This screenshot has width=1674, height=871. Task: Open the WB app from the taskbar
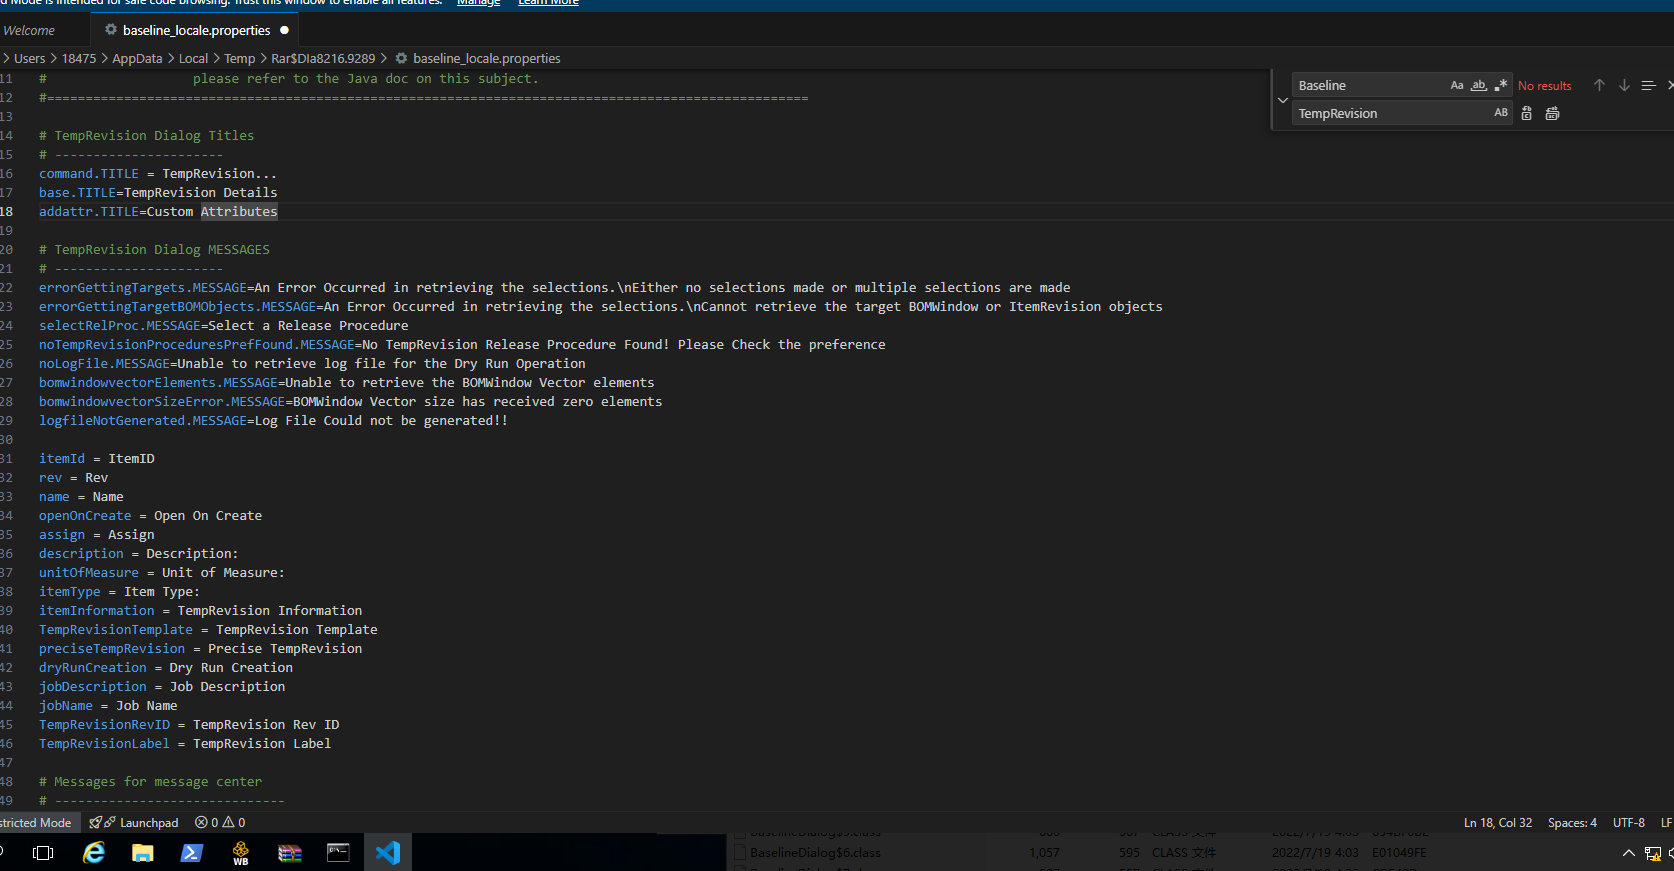tap(241, 853)
